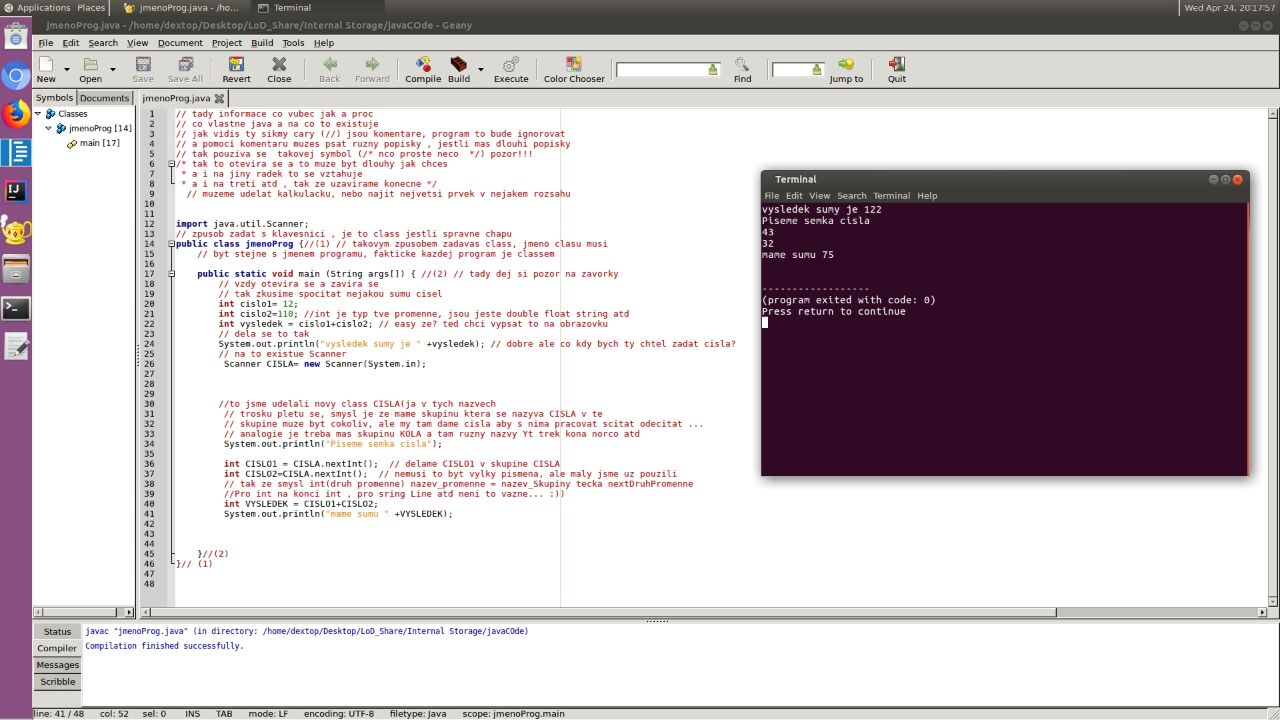Show the Scribble tab in bottom panel
The height and width of the screenshot is (720, 1280).
point(57,682)
